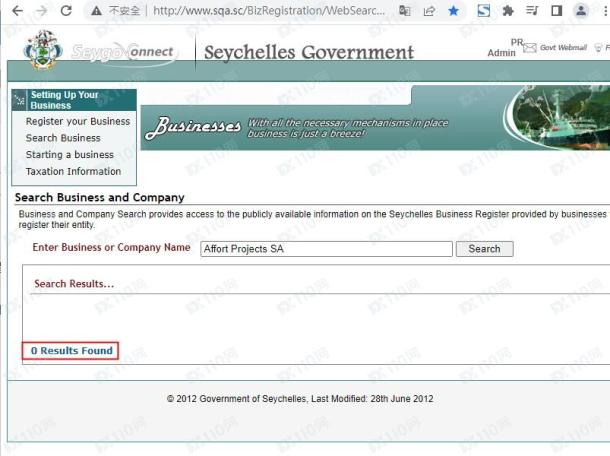This screenshot has width=610, height=456.
Task: Open the user profile avatar icon
Action: [x=581, y=11]
